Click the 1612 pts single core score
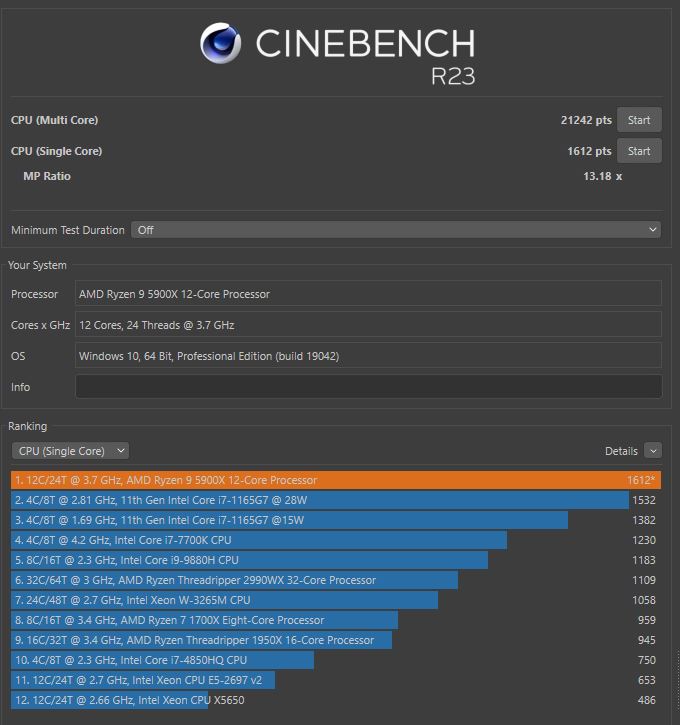 [x=589, y=151]
